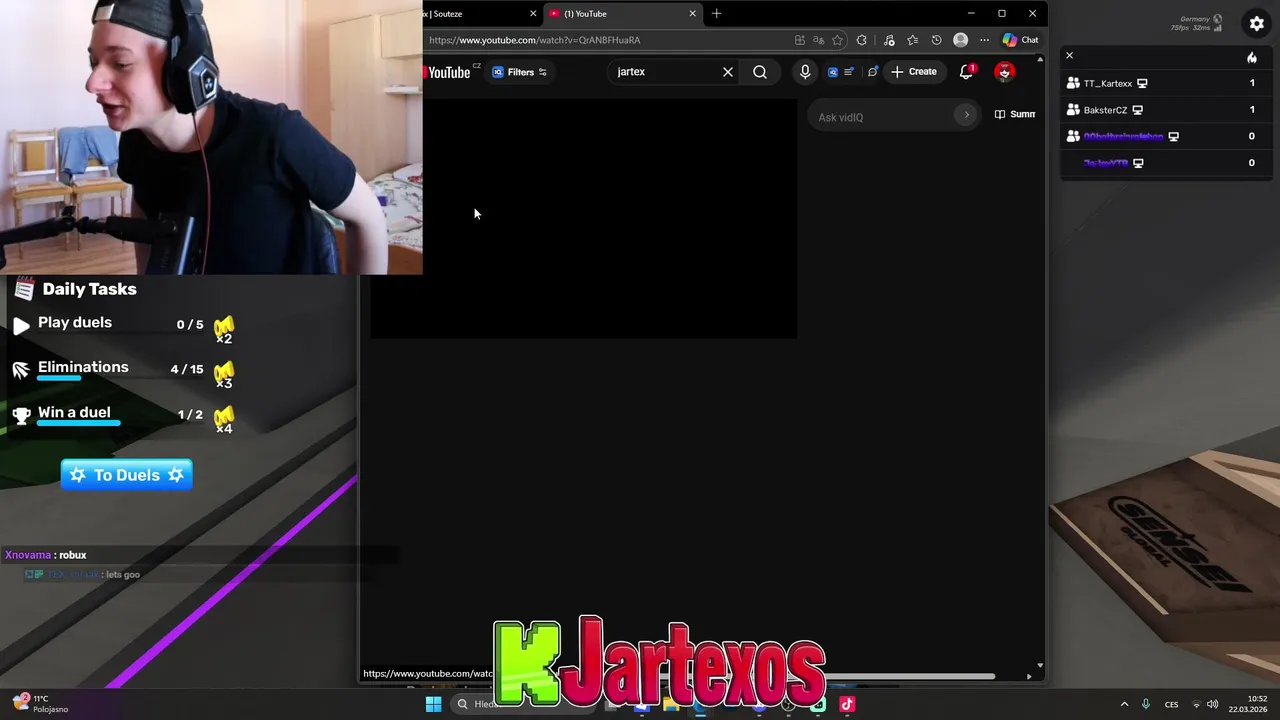The width and height of the screenshot is (1280, 720).
Task: Click the Win a duel trophy icon
Action: click(21, 416)
